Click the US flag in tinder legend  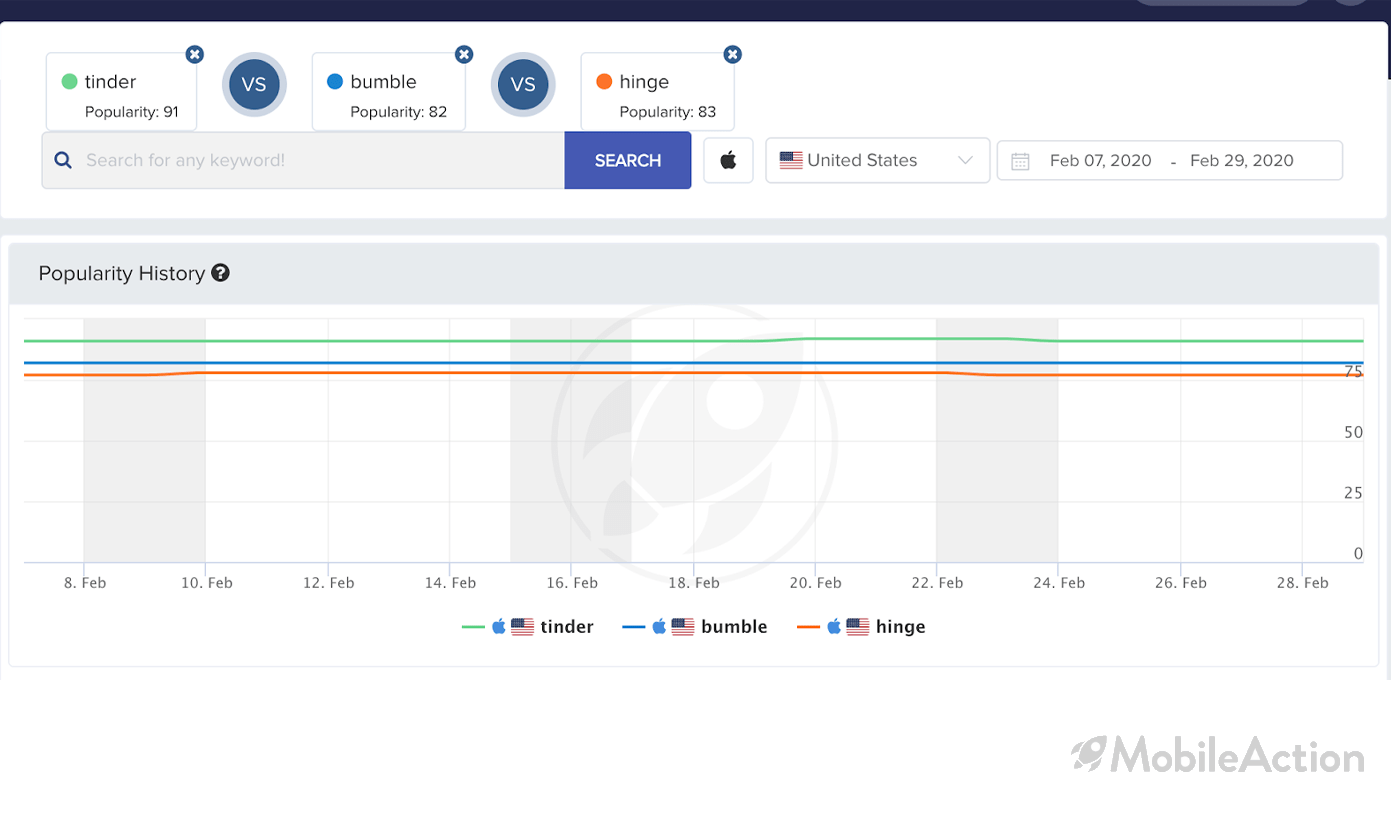pos(522,627)
